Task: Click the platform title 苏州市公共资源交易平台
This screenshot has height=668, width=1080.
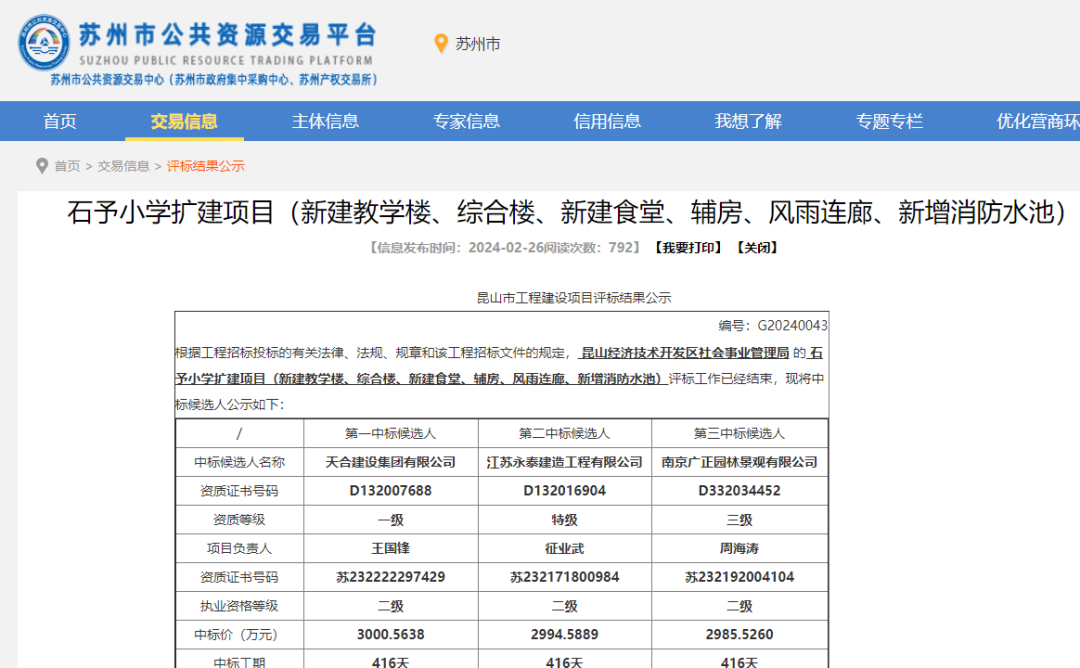Action: (228, 36)
